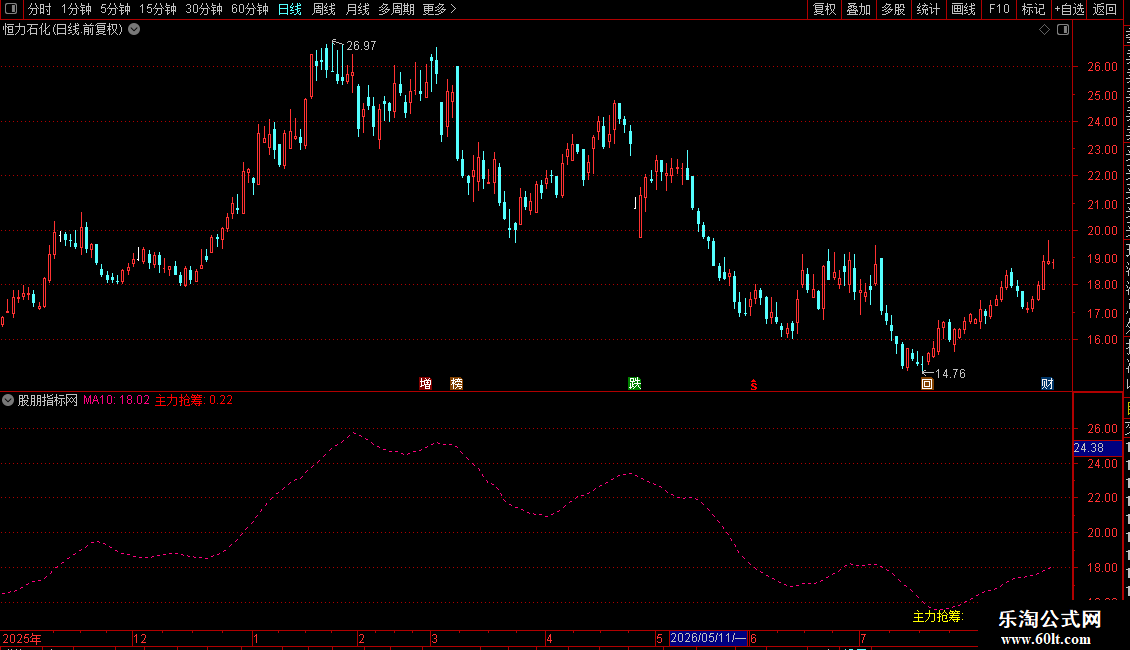Switch to the 日线 daily chart

(290, 9)
